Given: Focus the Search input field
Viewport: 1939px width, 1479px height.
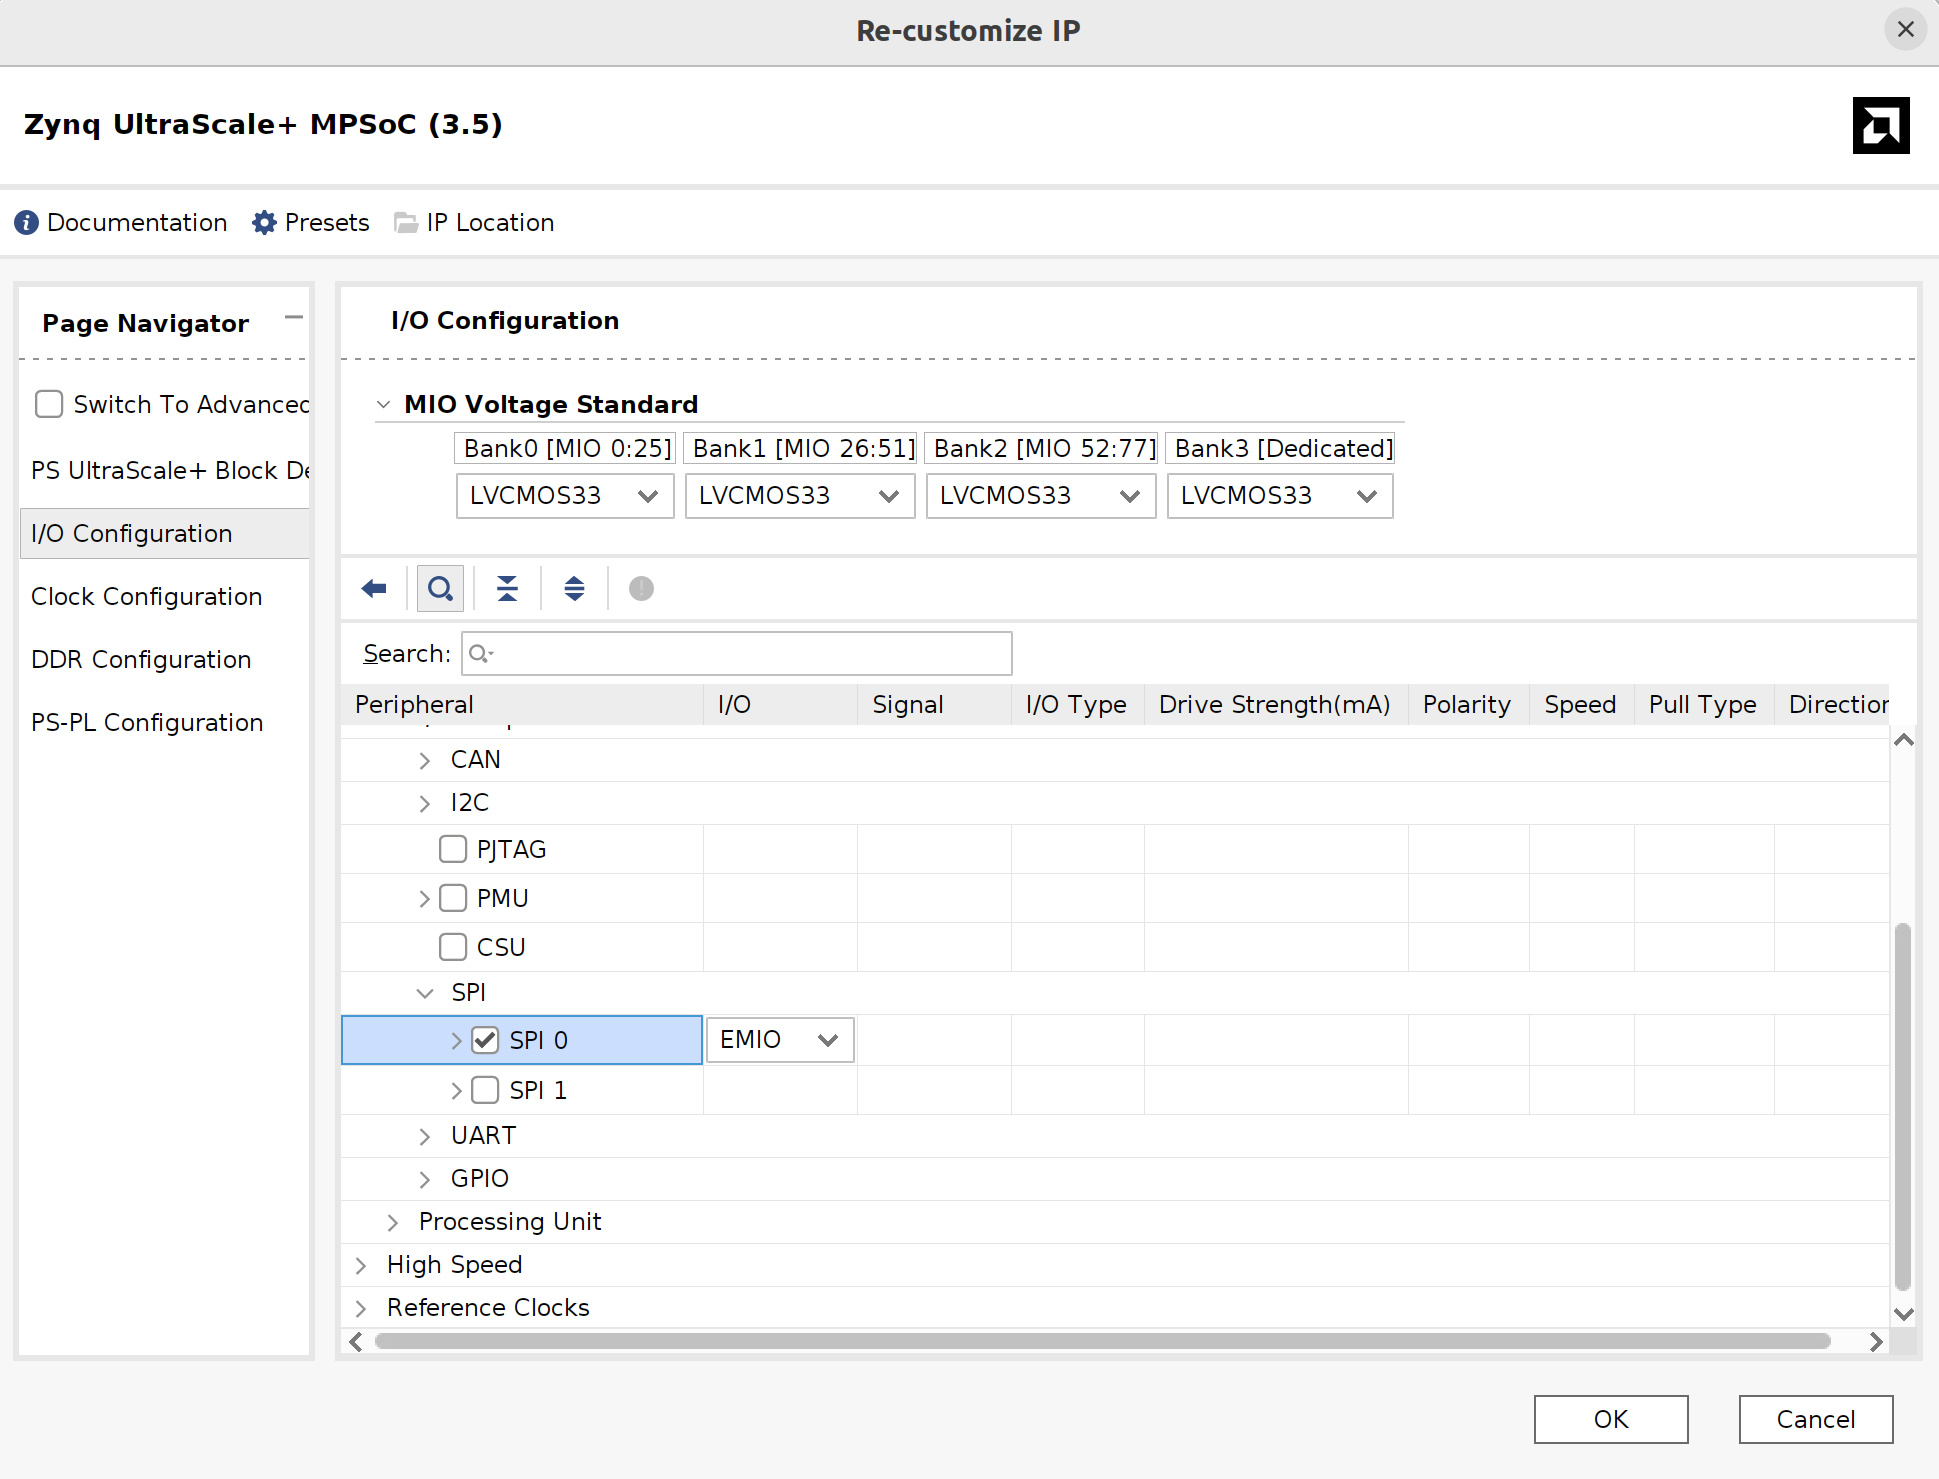Looking at the screenshot, I should coord(737,653).
